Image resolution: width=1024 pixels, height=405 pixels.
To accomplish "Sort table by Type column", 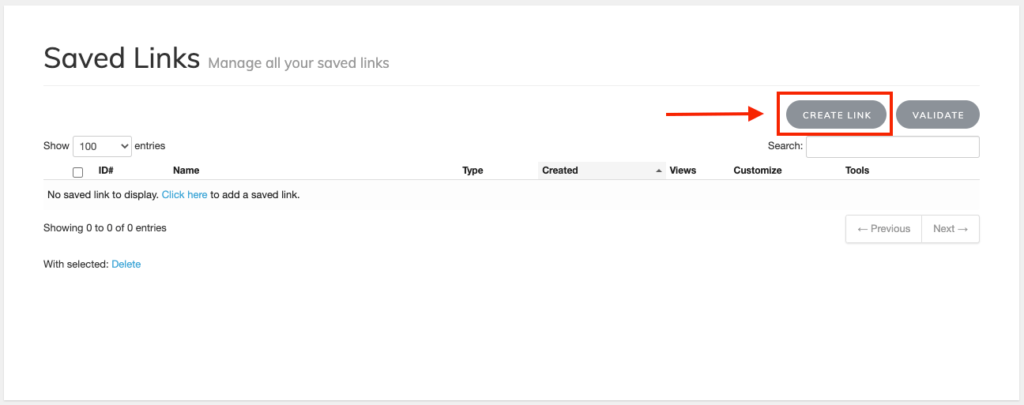I will (473, 170).
